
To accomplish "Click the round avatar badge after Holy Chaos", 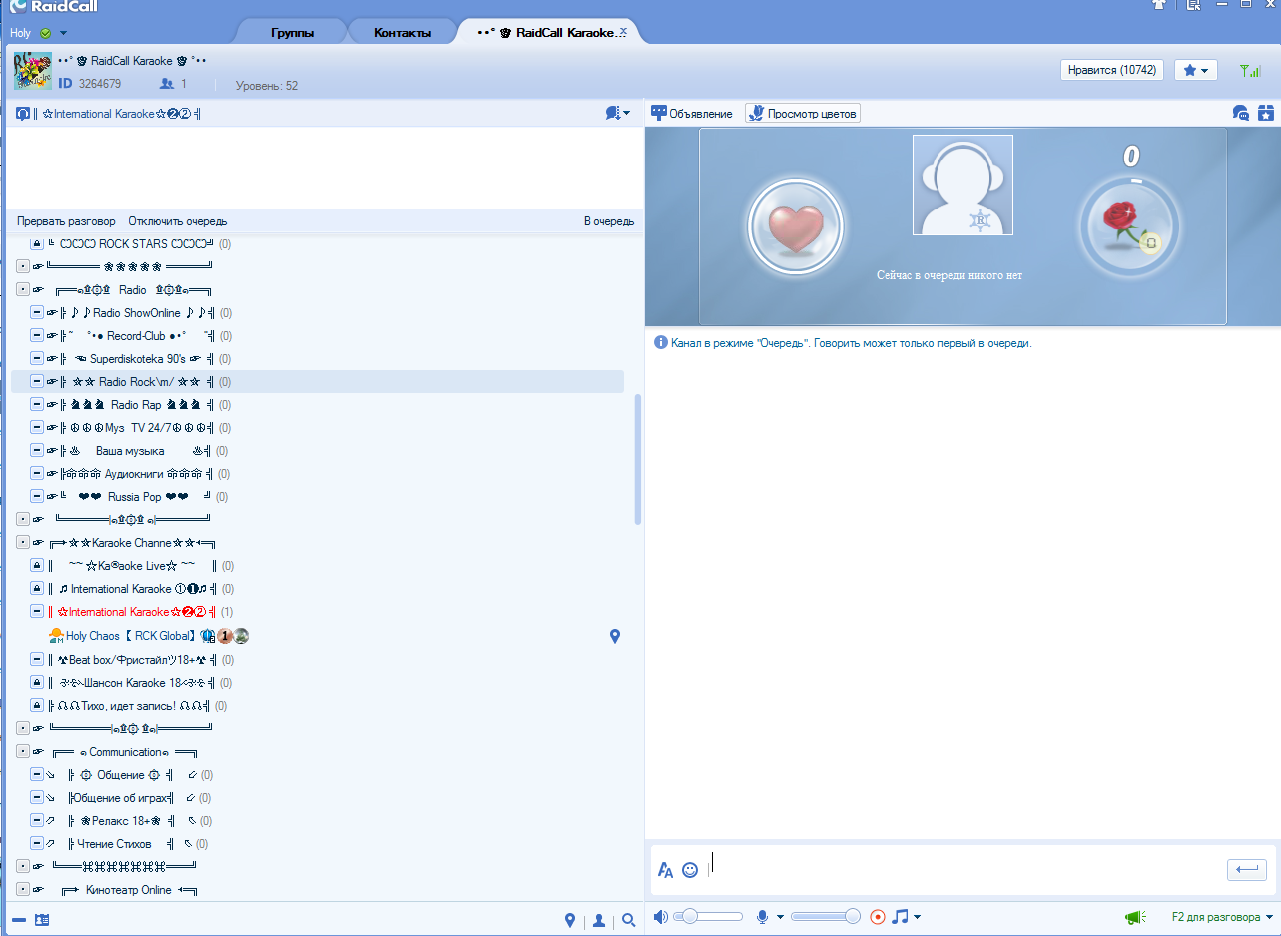I will (241, 636).
